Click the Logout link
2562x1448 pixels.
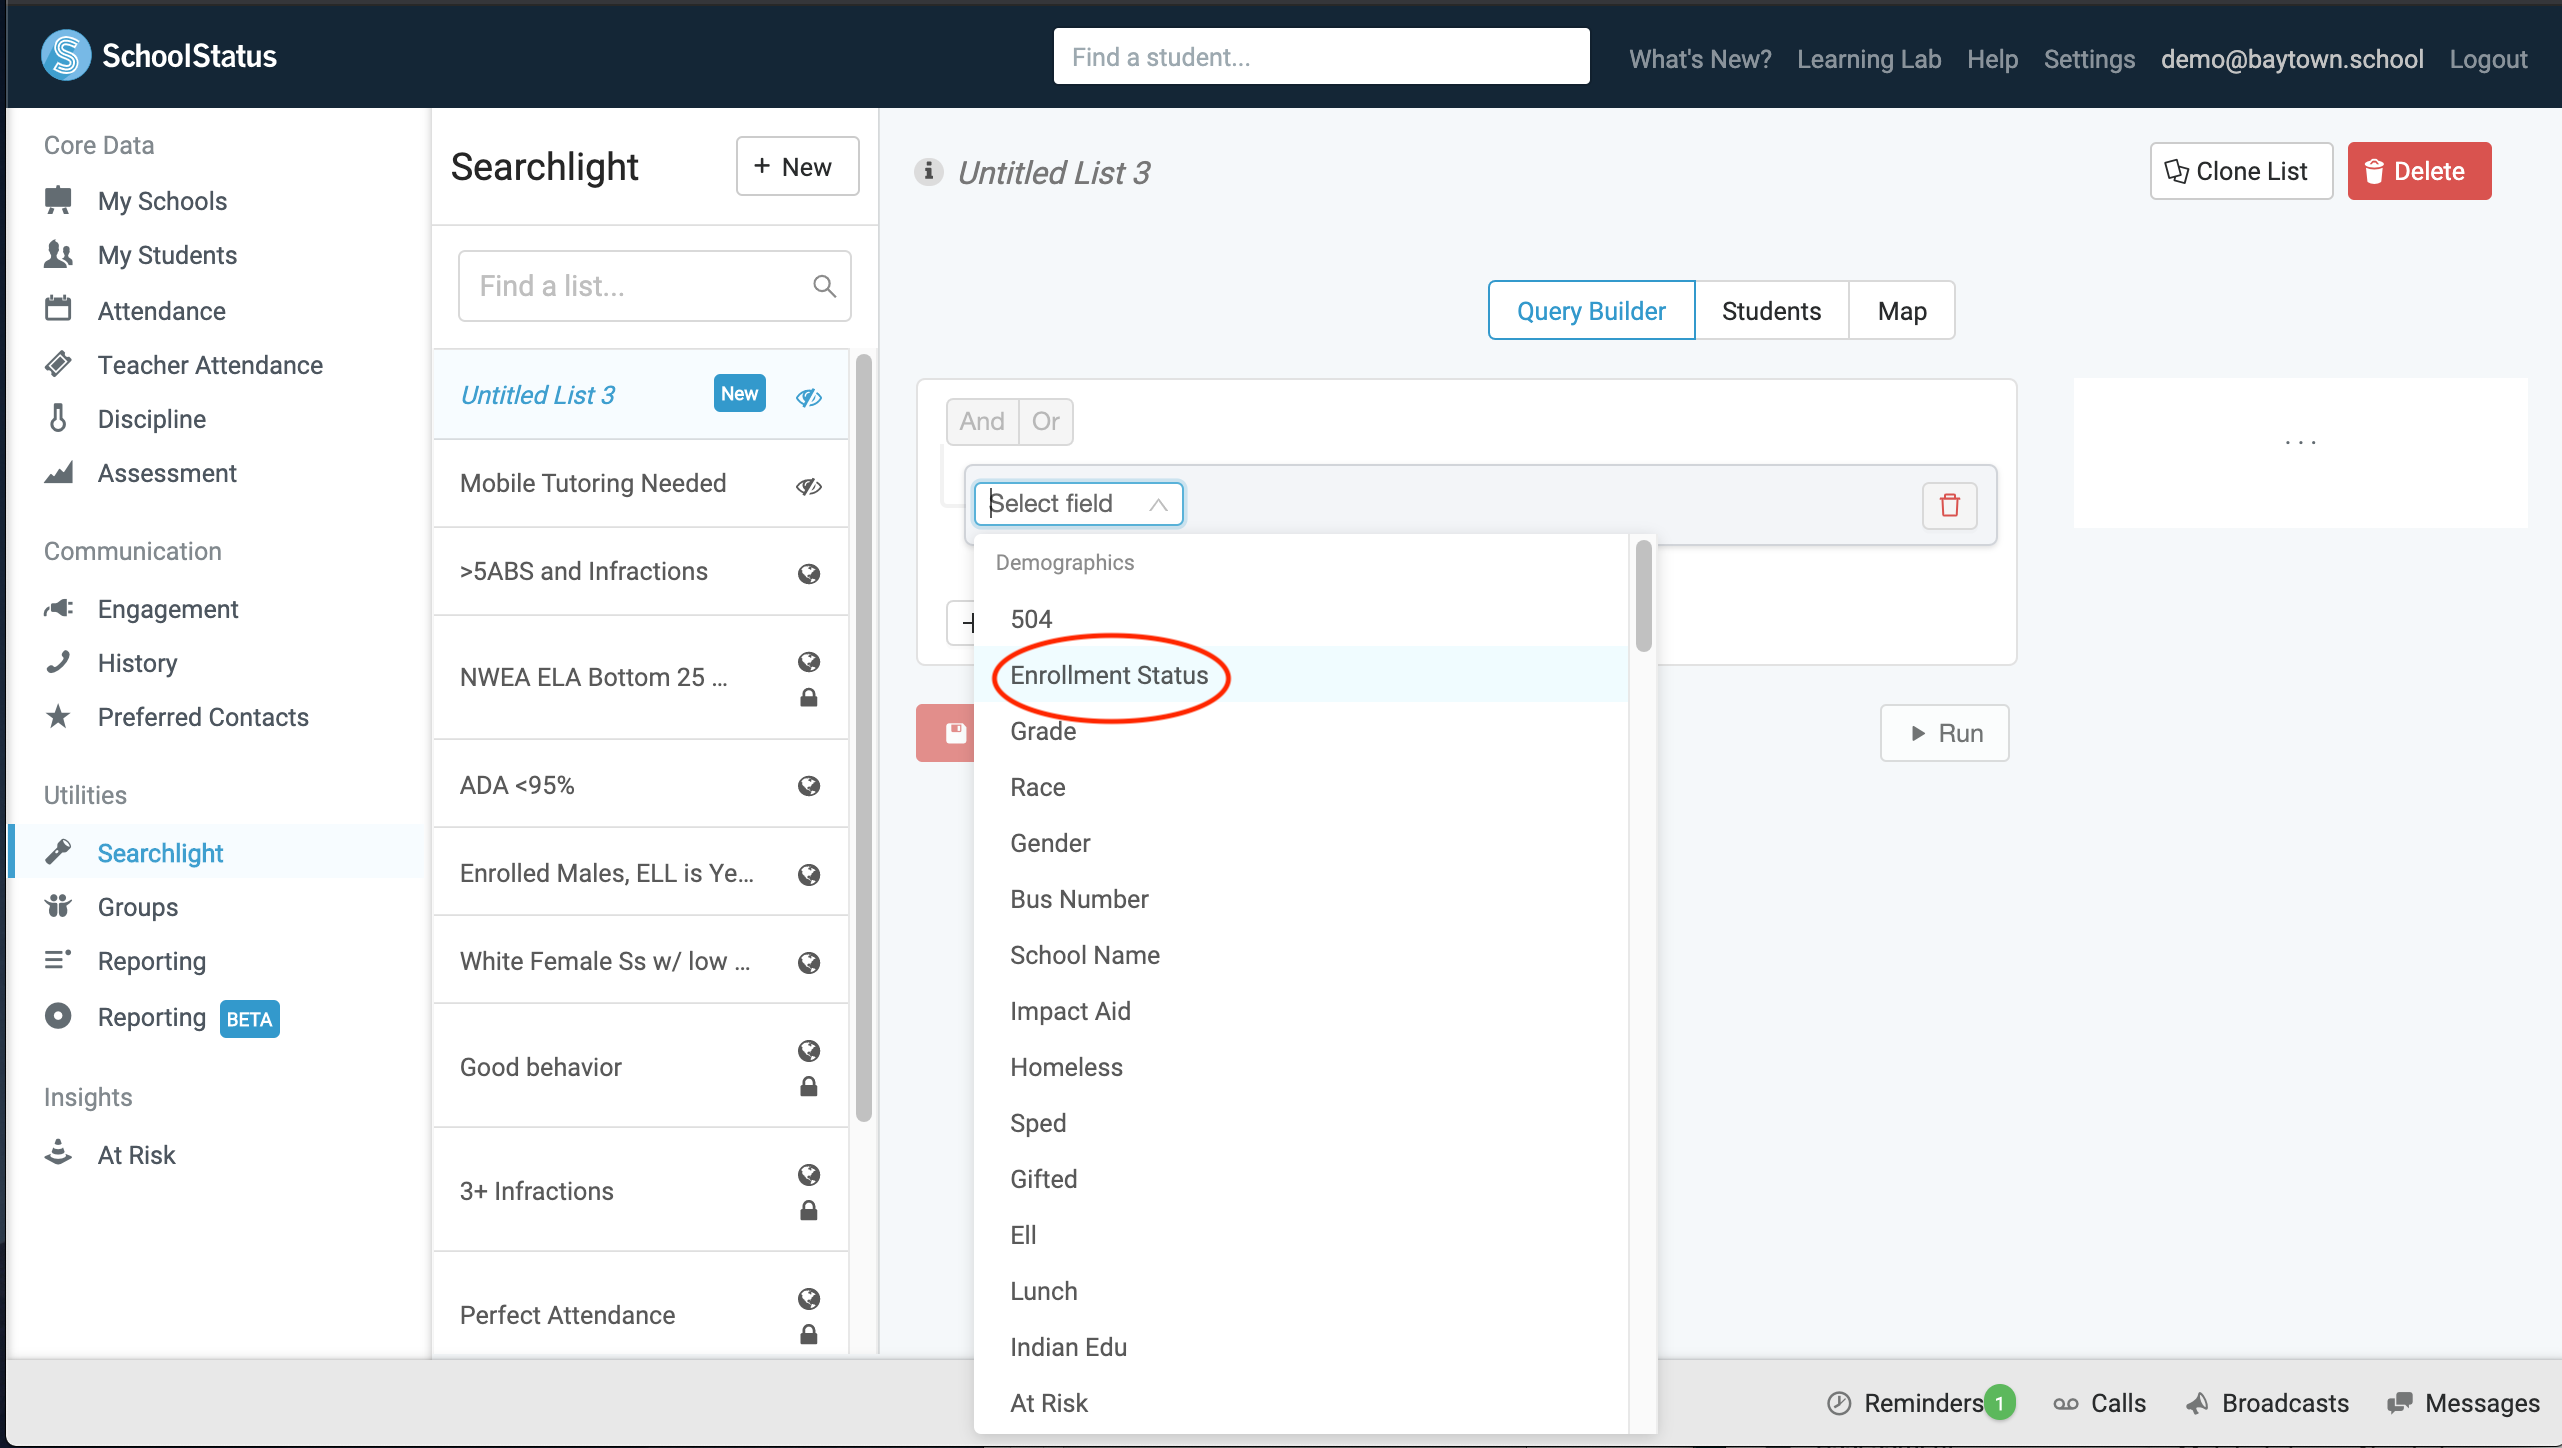tap(2487, 59)
